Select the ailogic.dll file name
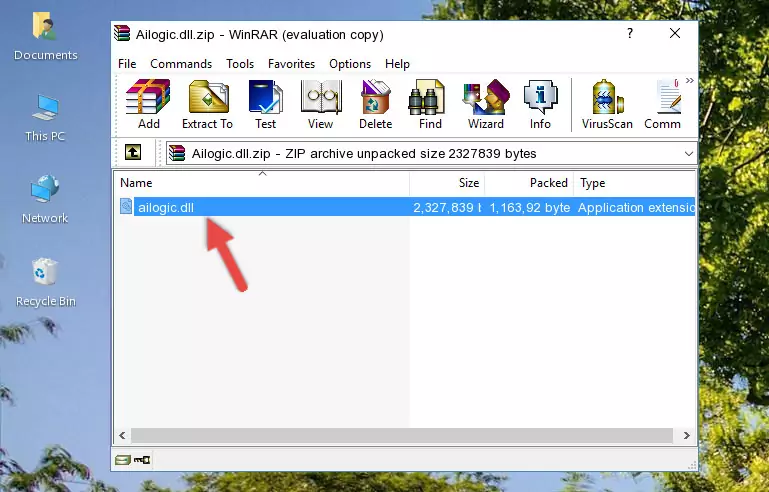The image size is (769, 492). click(x=166, y=207)
